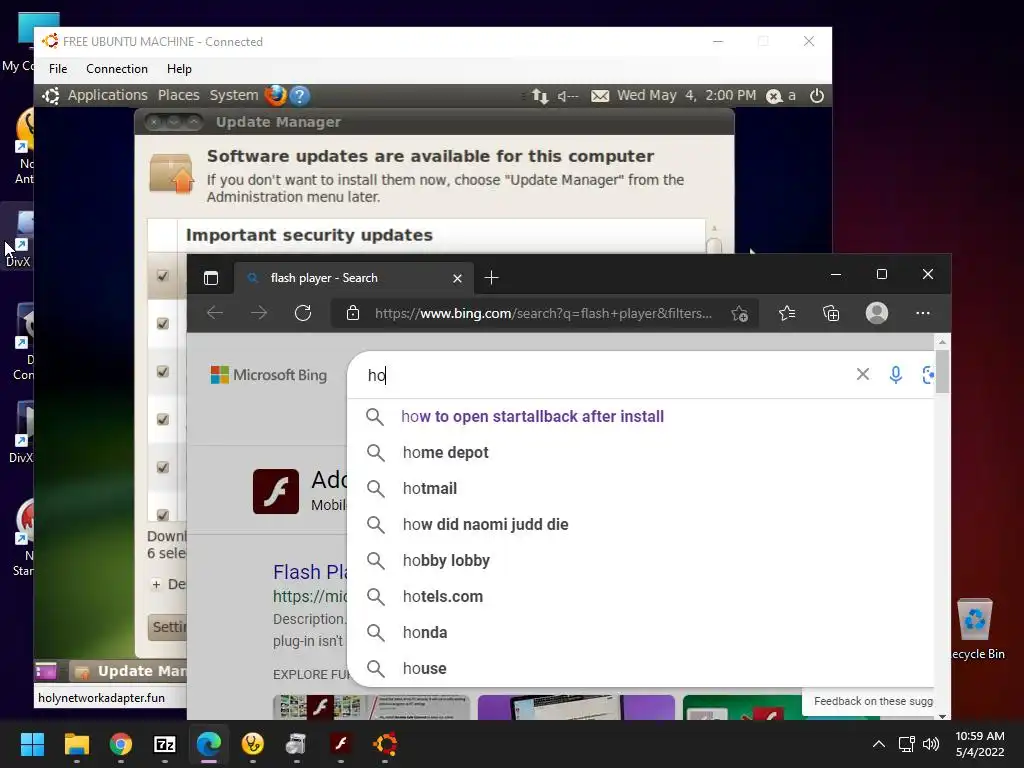Show hidden system tray icons chevron
Screen dimensions: 1024x768
879,744
